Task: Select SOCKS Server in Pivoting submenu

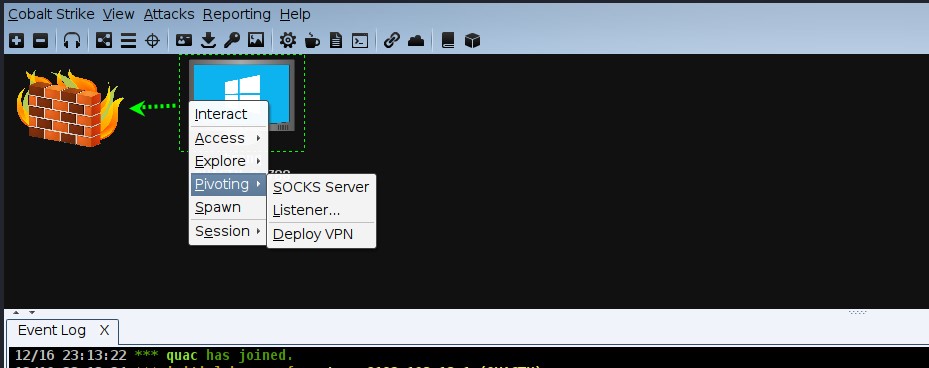Action: (321, 187)
